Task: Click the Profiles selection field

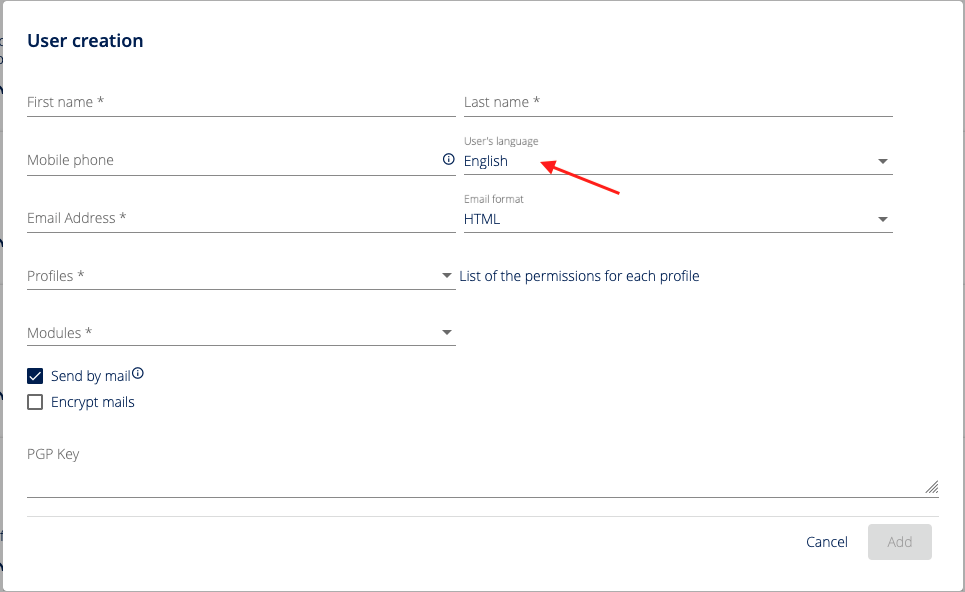Action: (x=230, y=276)
